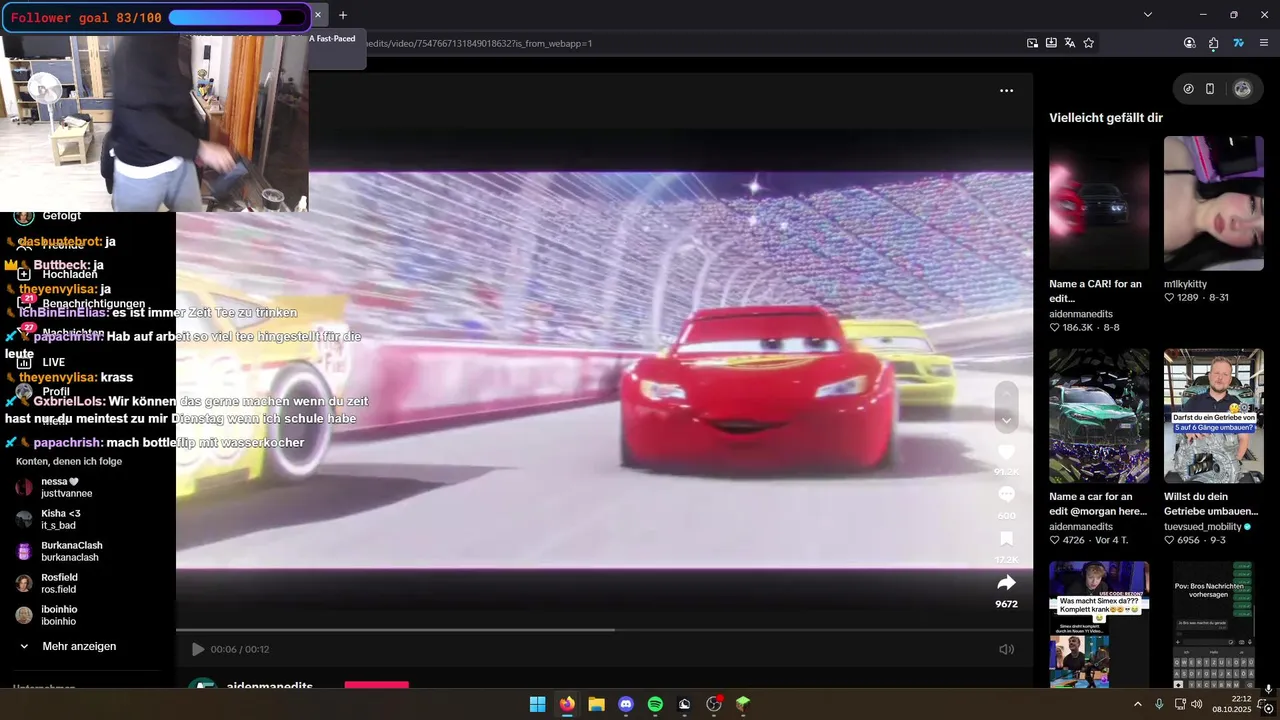
Task: Install the site as app icon
Action: (x=1051, y=43)
